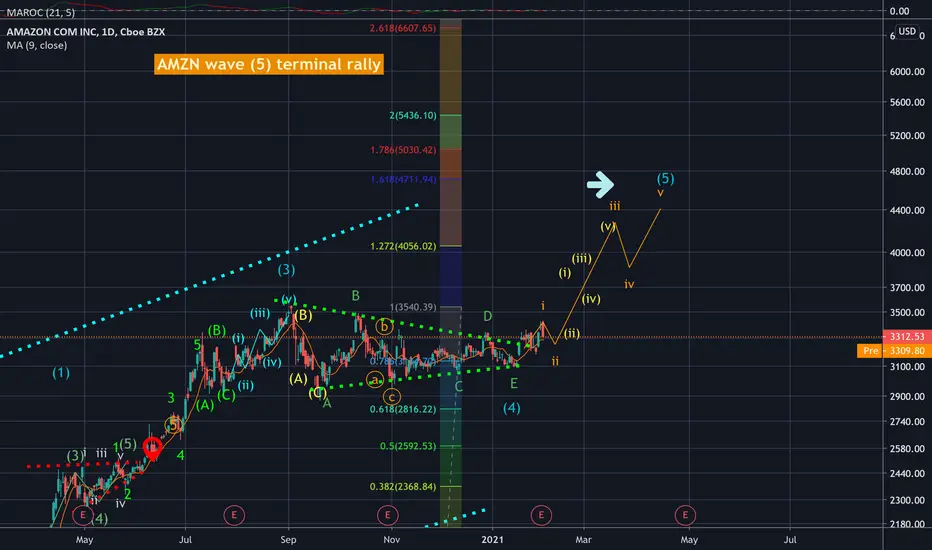Image resolution: width=932 pixels, height=550 pixels.
Task: Click the 2180.00 price axis label
Action: point(907,524)
